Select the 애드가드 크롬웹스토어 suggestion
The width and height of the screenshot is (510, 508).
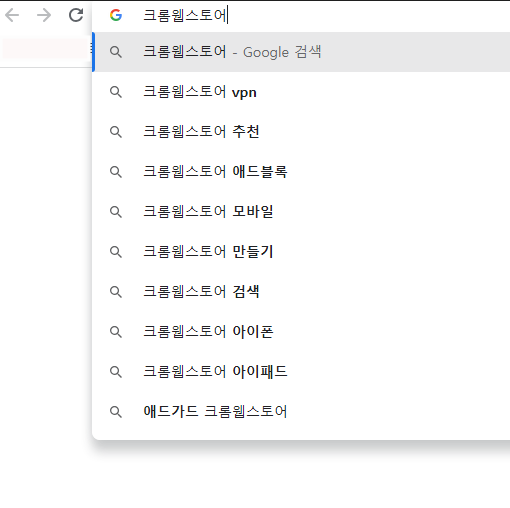click(x=301, y=412)
